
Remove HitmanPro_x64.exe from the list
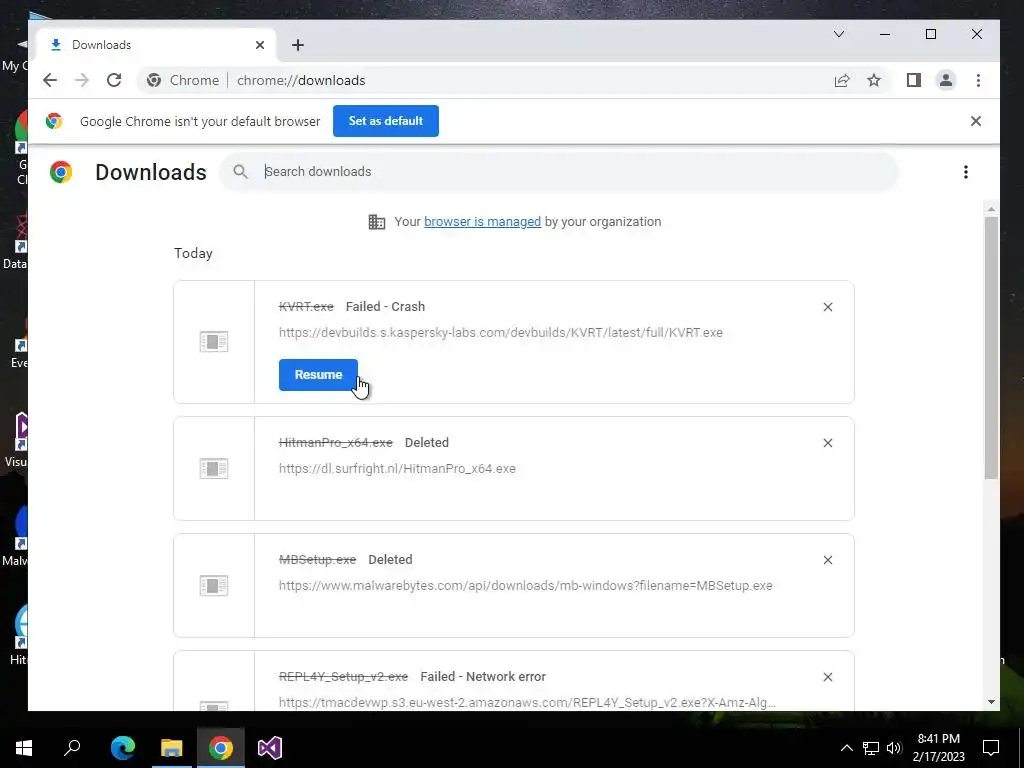tap(827, 443)
